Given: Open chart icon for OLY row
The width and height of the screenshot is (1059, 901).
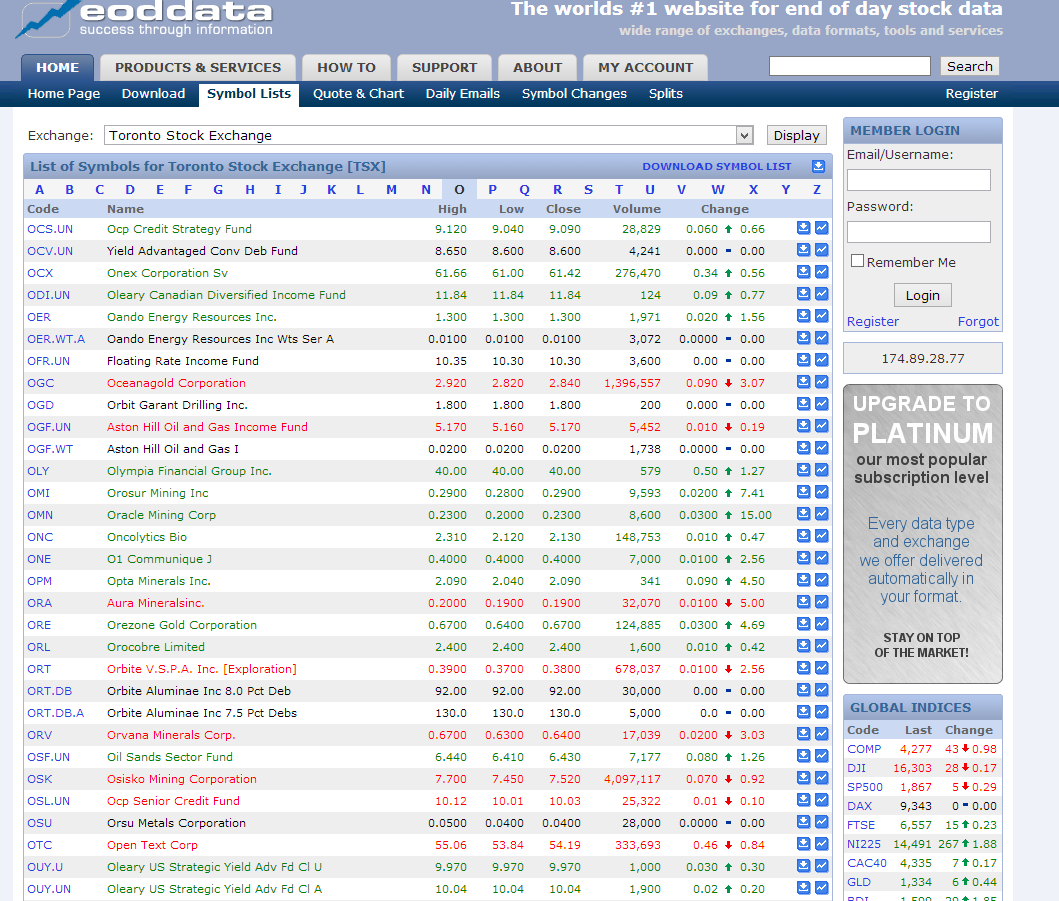Looking at the screenshot, I should tap(821, 470).
